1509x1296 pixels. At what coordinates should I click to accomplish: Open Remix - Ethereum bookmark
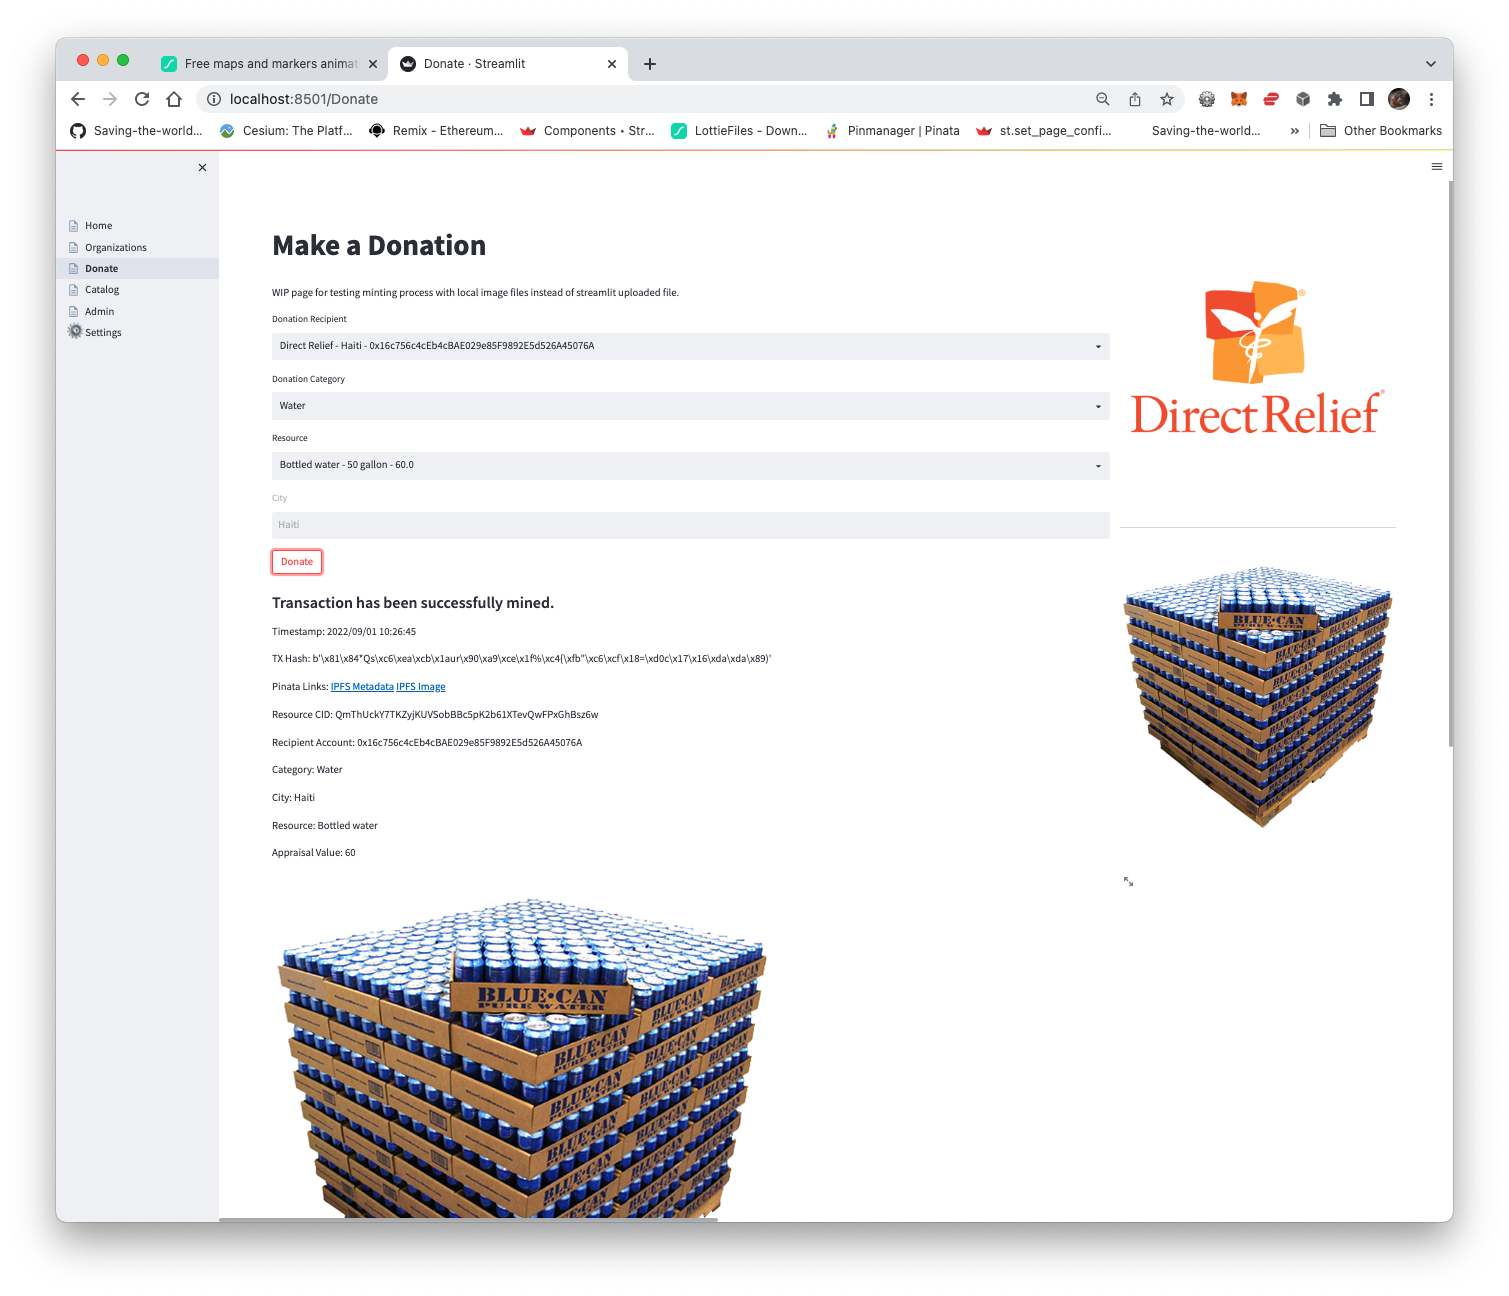click(x=436, y=131)
